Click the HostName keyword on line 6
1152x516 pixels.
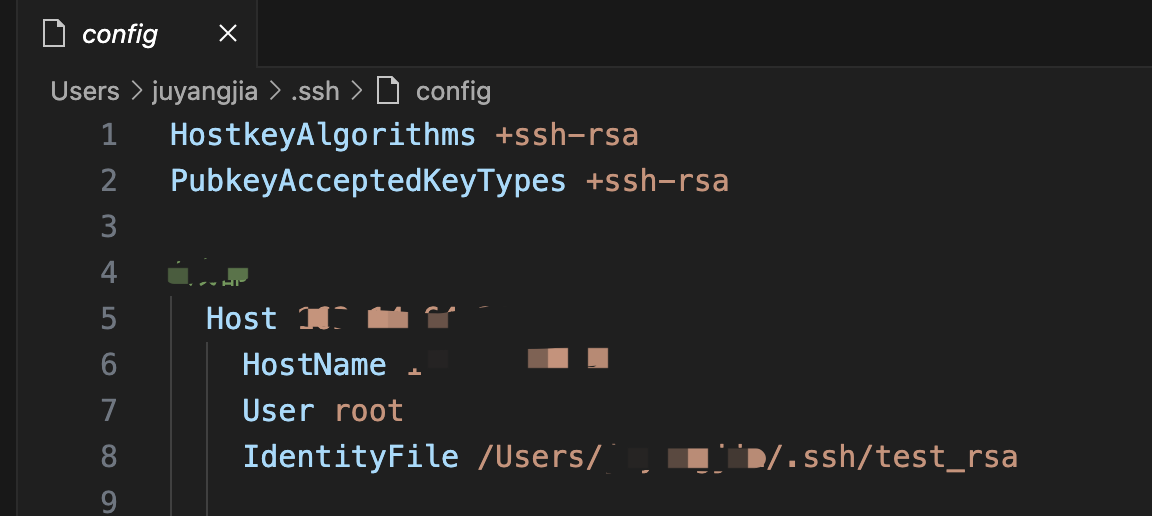click(314, 365)
